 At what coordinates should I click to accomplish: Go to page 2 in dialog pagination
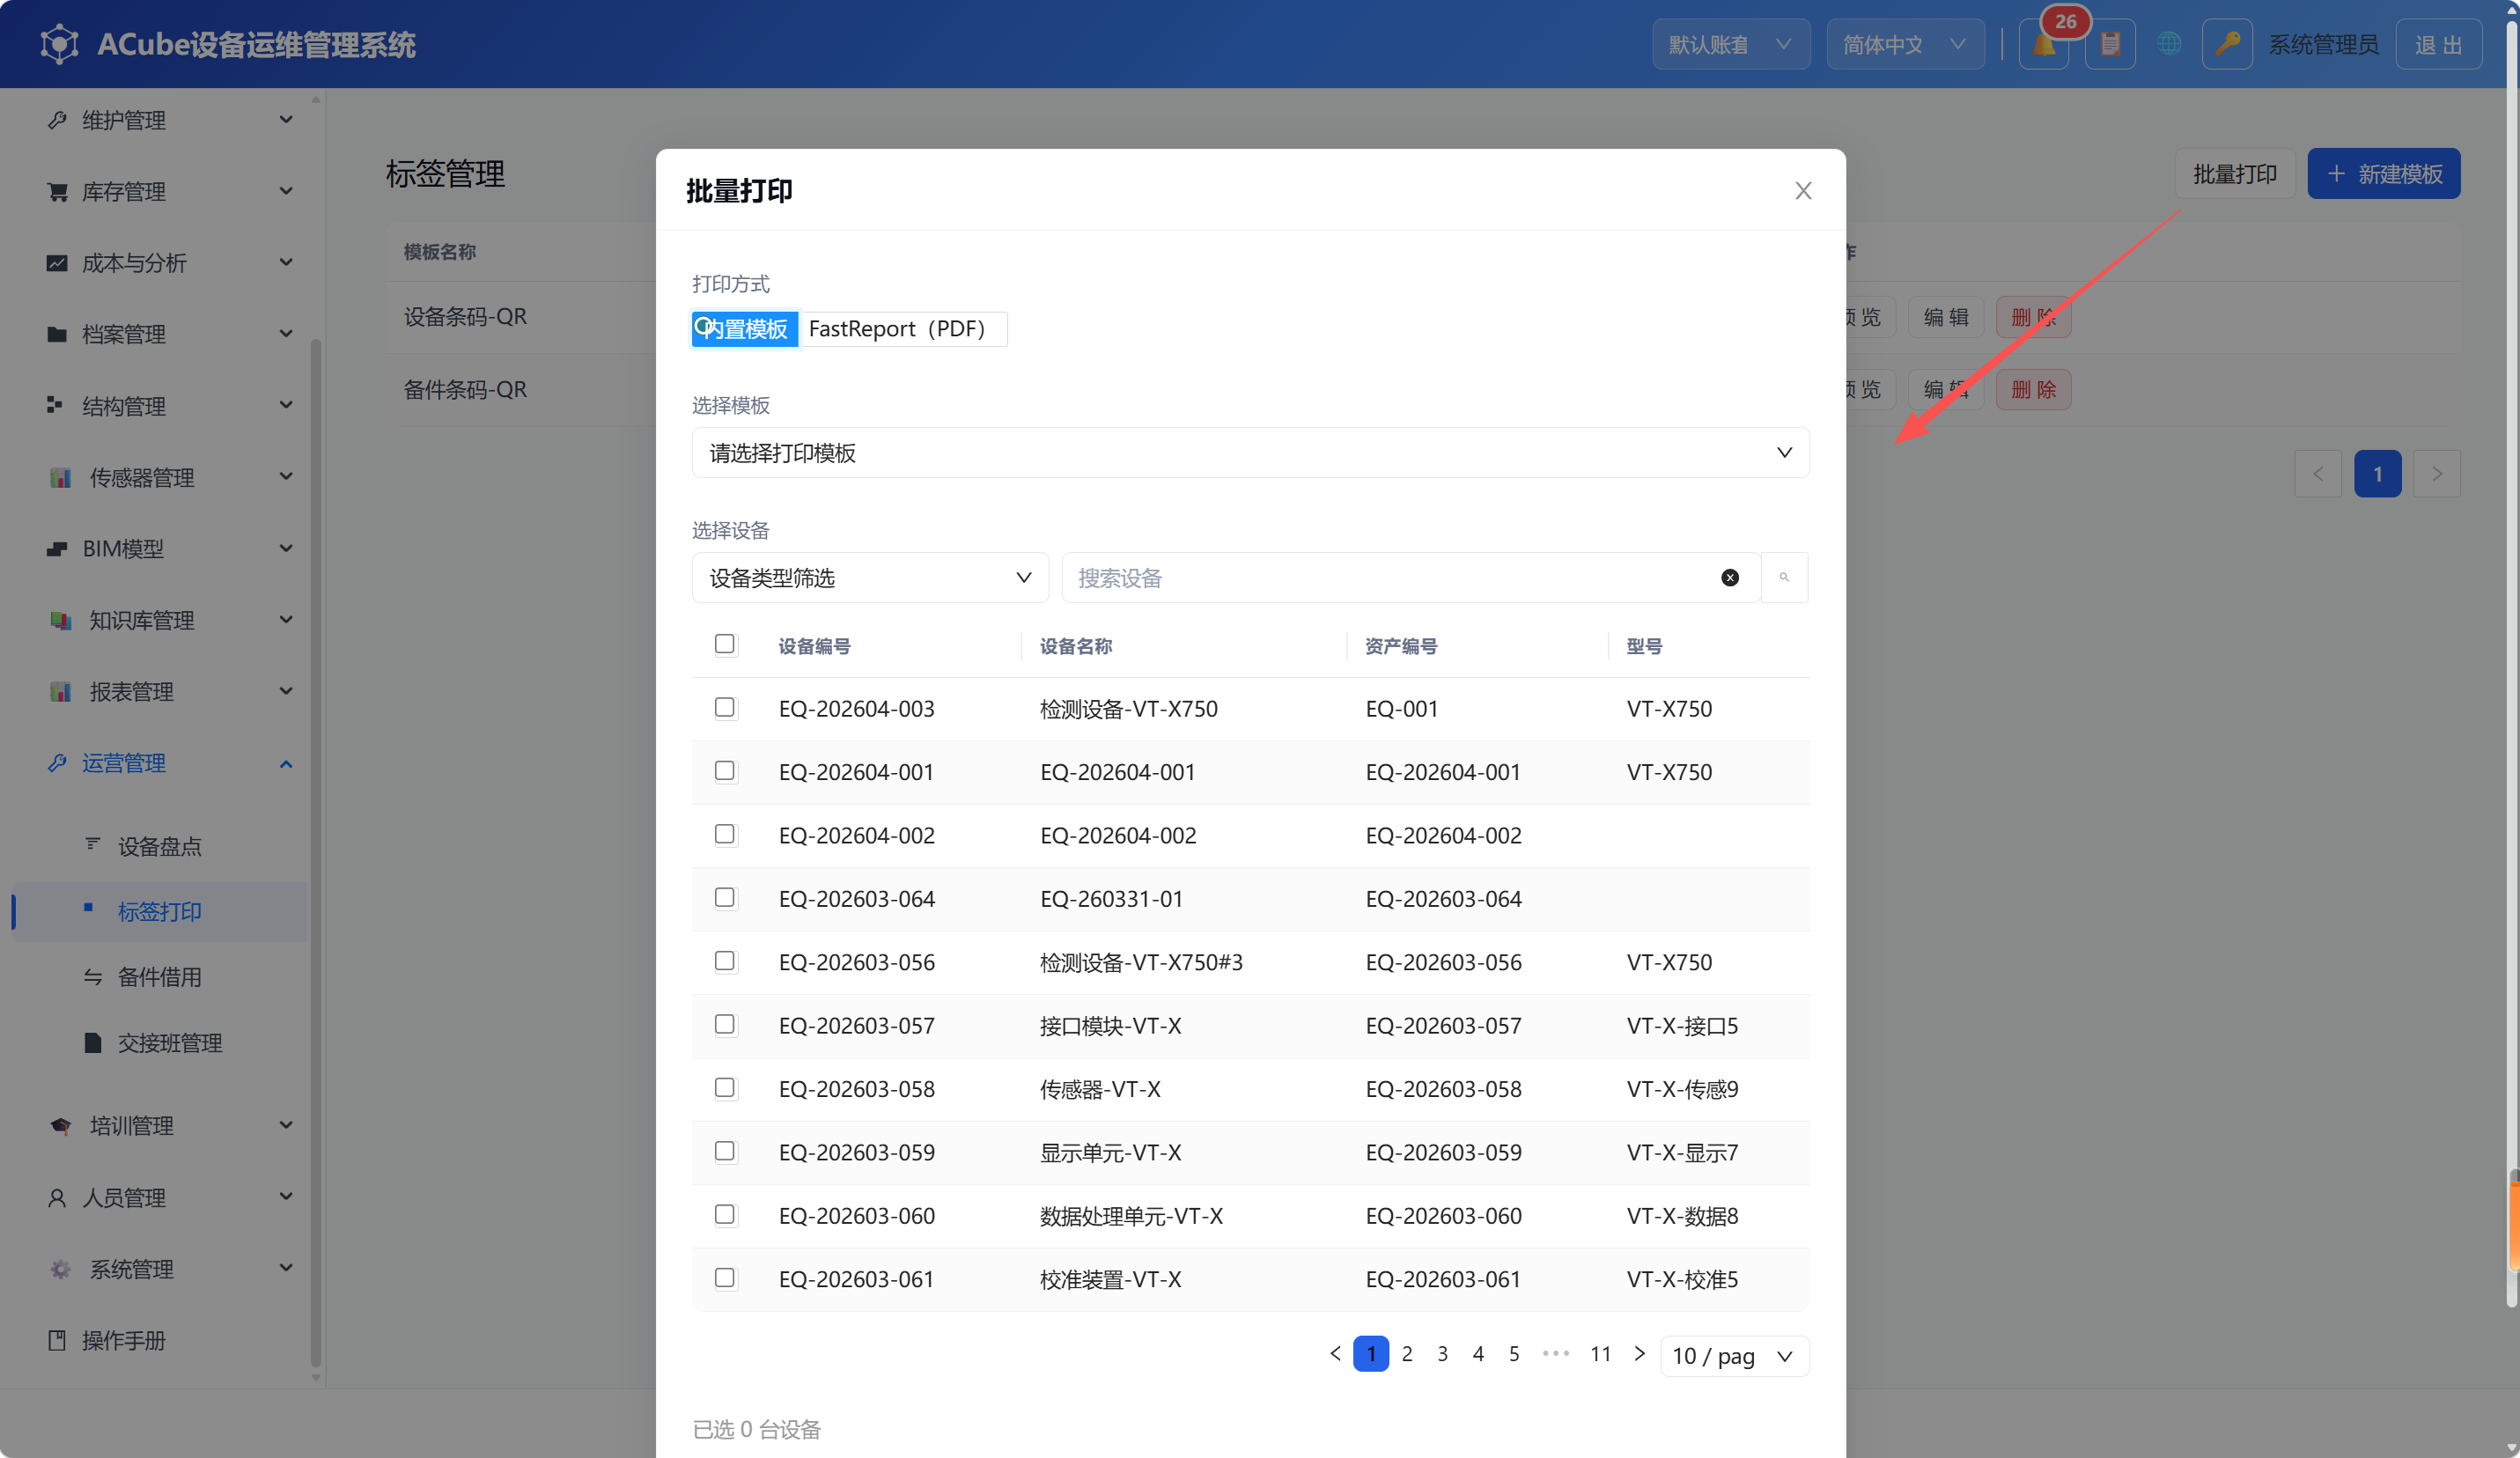(1407, 1353)
